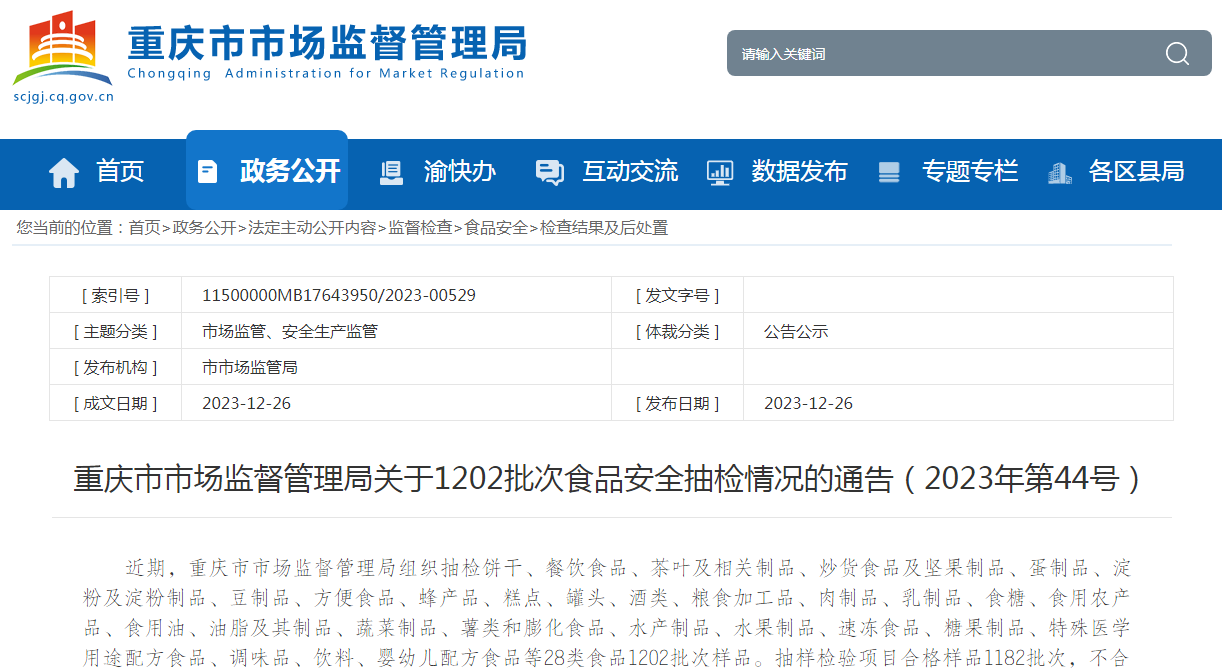Click the icon beside 渝快办
Screen dimensions: 1222x670
pos(391,172)
